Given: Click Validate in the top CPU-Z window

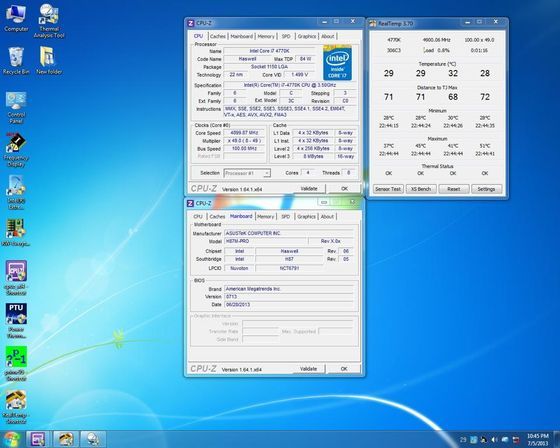Looking at the screenshot, I should pyautogui.click(x=309, y=189).
